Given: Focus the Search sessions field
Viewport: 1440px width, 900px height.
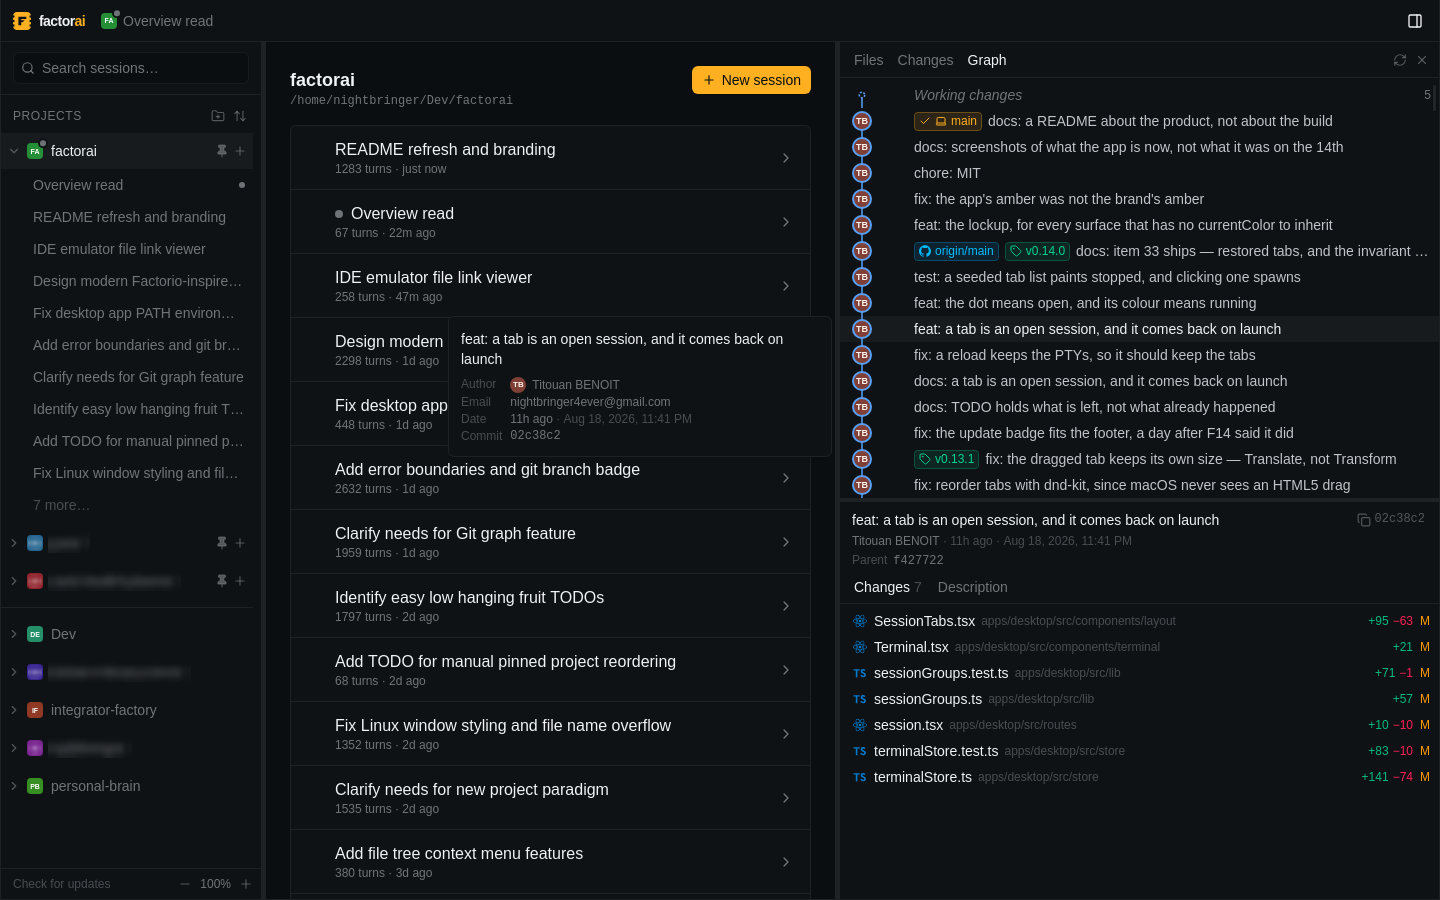Looking at the screenshot, I should [131, 68].
